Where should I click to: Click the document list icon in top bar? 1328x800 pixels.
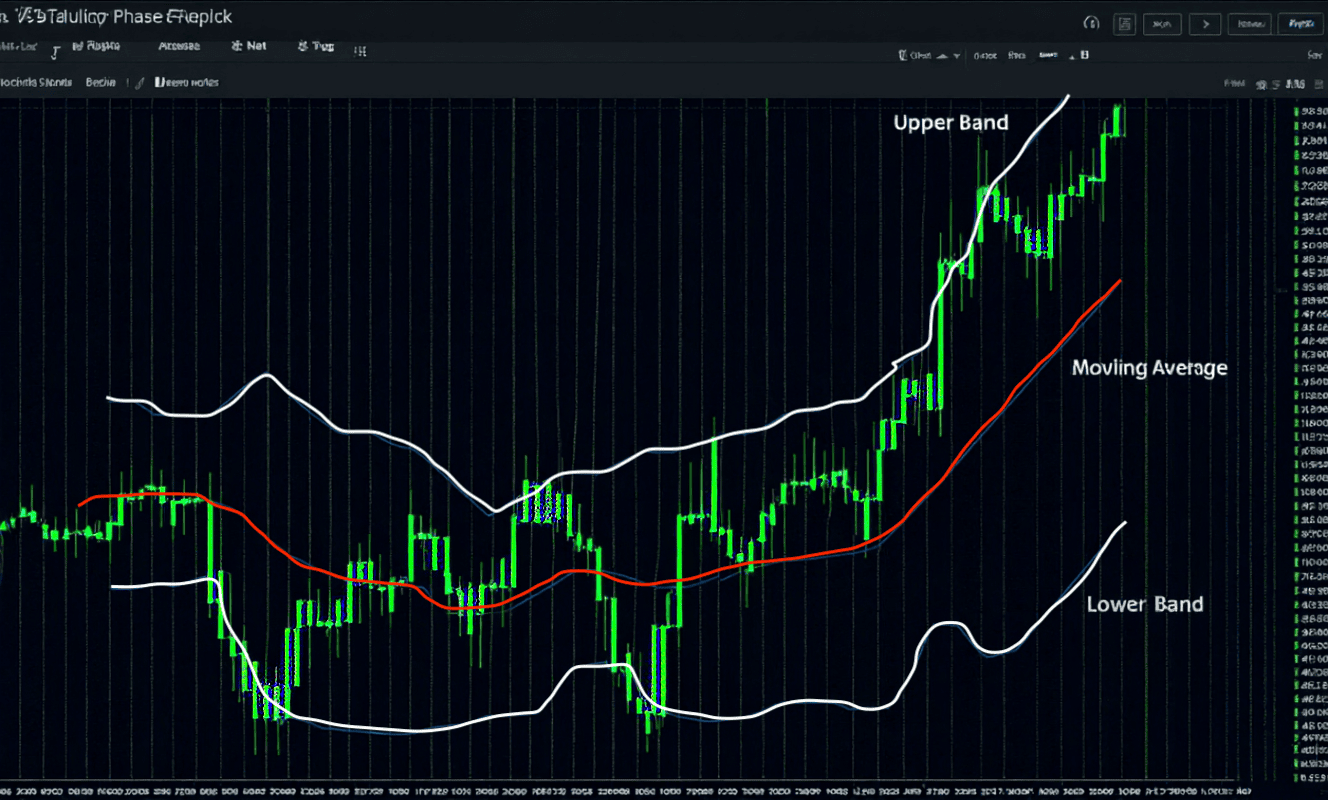(1125, 23)
